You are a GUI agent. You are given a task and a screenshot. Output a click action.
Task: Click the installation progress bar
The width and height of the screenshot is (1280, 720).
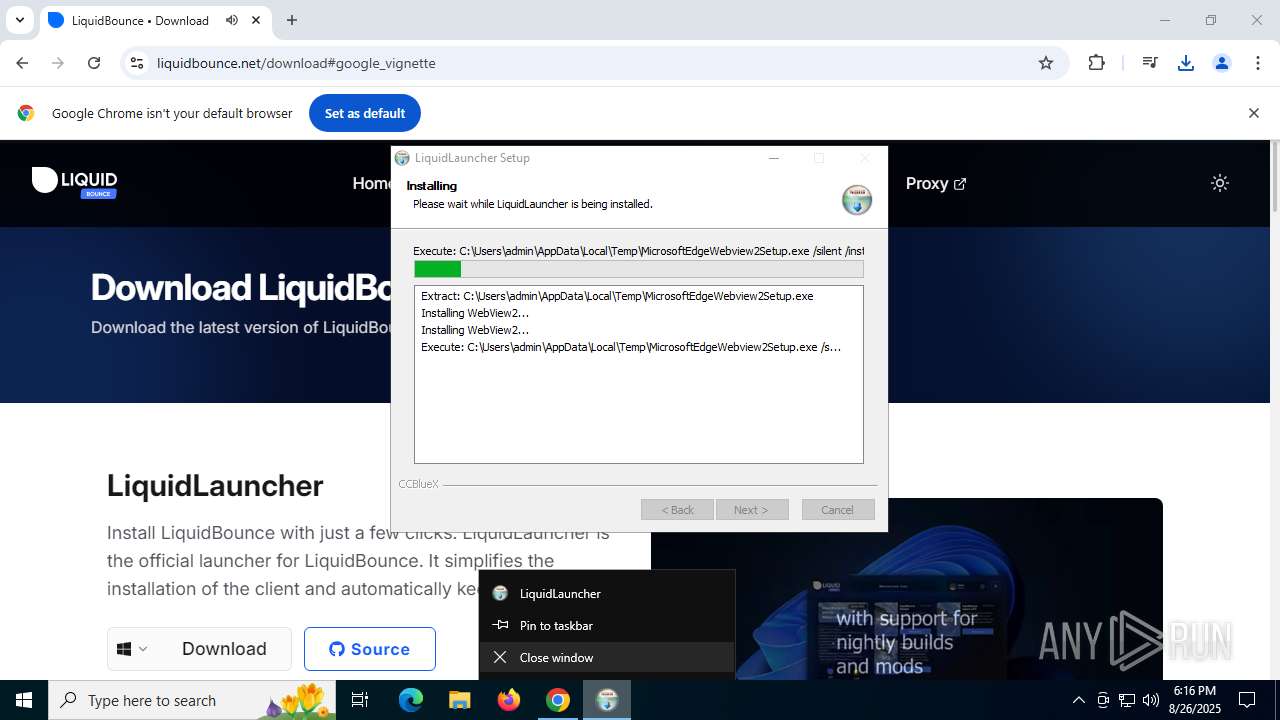coord(639,269)
